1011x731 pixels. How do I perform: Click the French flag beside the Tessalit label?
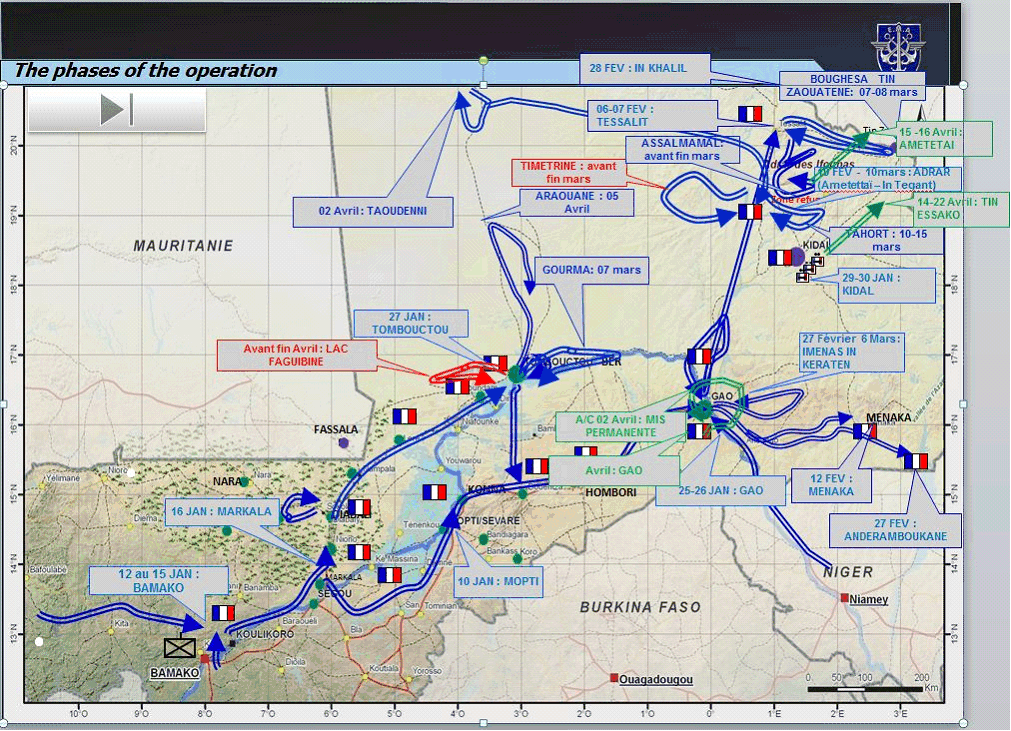click(750, 114)
